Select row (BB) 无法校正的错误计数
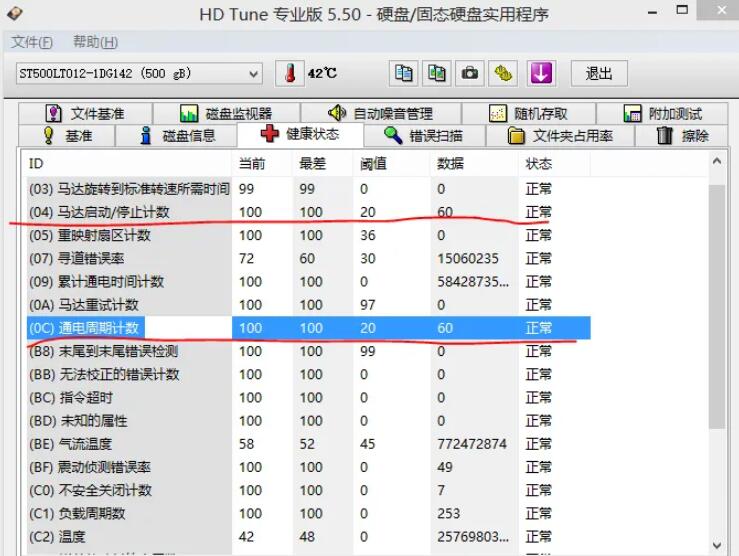The height and width of the screenshot is (556, 739). 309,375
